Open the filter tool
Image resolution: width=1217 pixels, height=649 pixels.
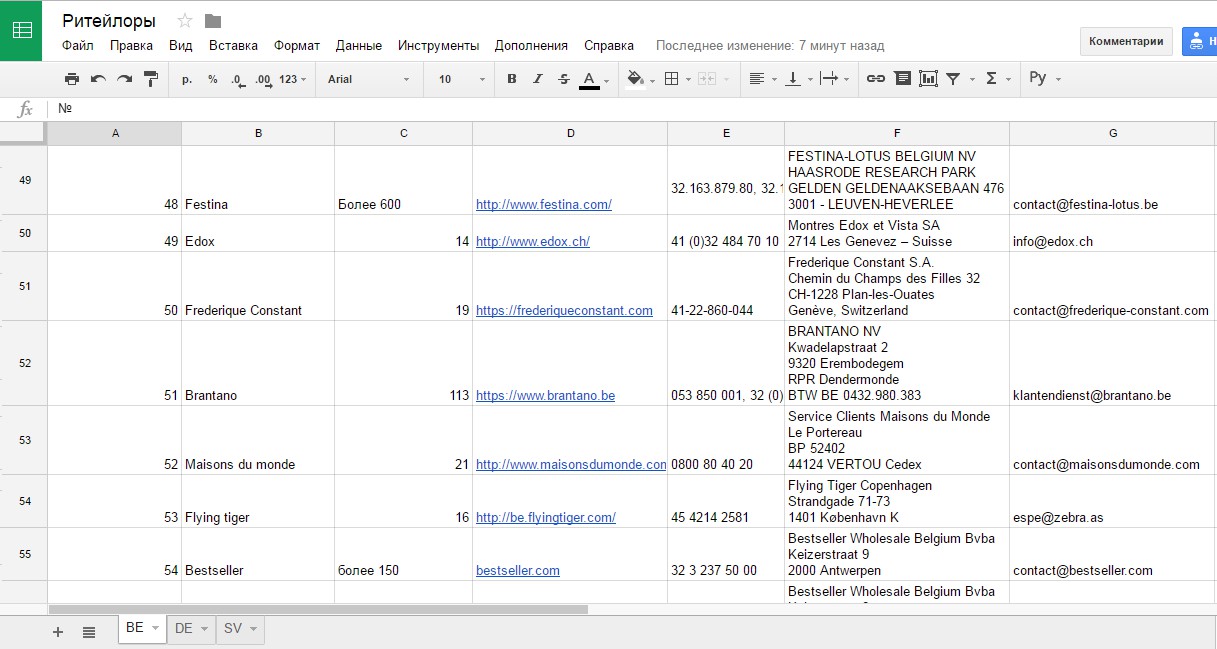coord(958,79)
